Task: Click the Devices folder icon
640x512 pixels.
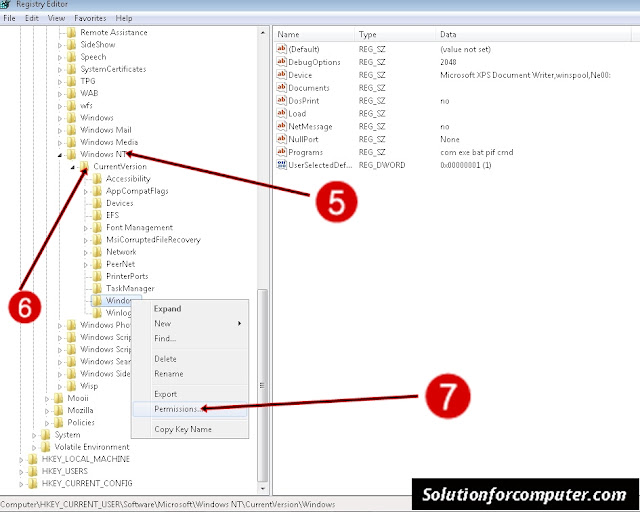Action: tap(97, 203)
